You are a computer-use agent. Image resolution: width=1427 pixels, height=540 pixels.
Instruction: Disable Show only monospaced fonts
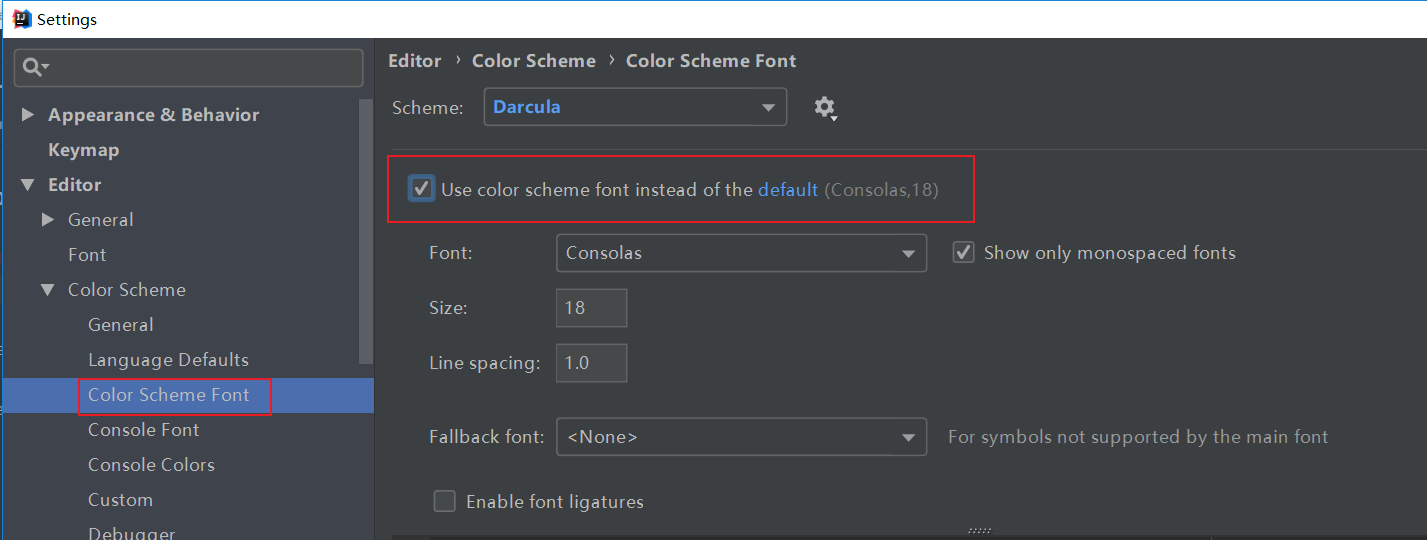[963, 253]
